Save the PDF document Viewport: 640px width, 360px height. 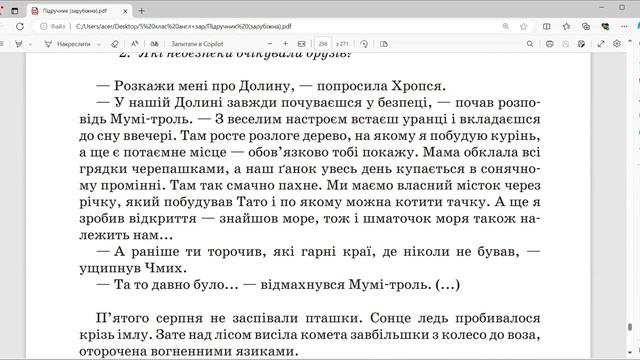coord(565,44)
